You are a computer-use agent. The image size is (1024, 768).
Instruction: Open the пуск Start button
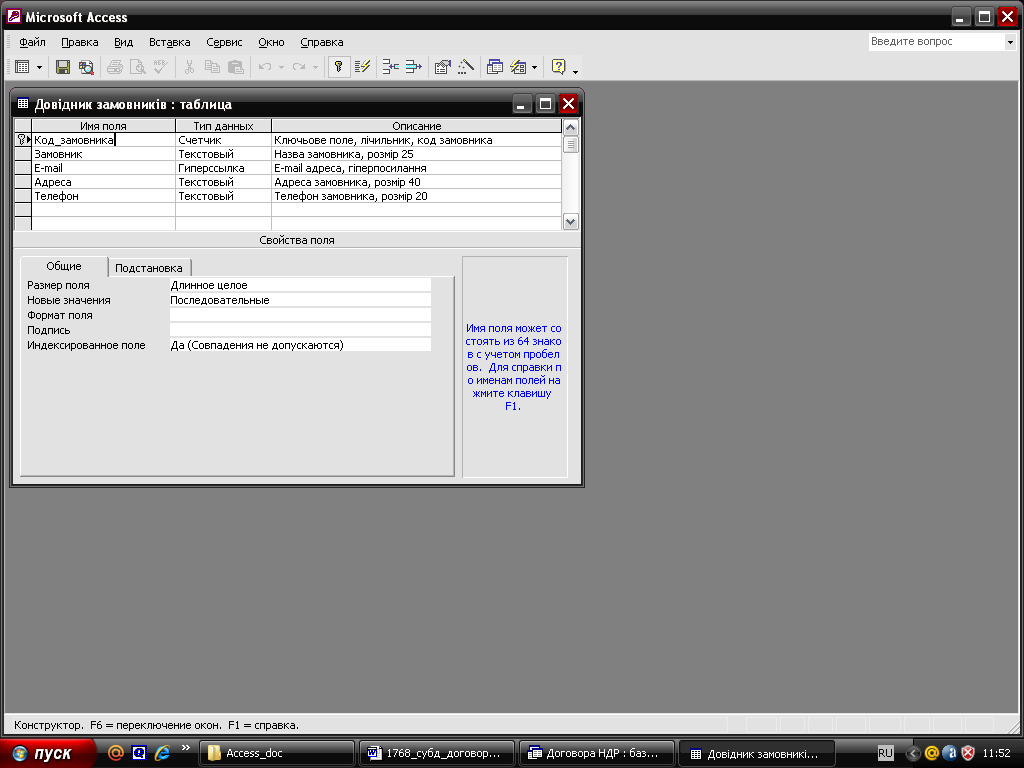(47, 753)
